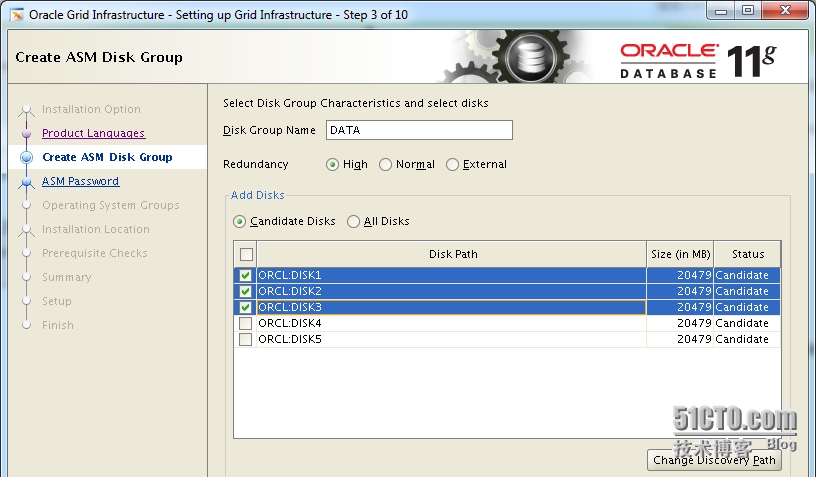Toggle the select-all disks header checkbox

tap(246, 254)
